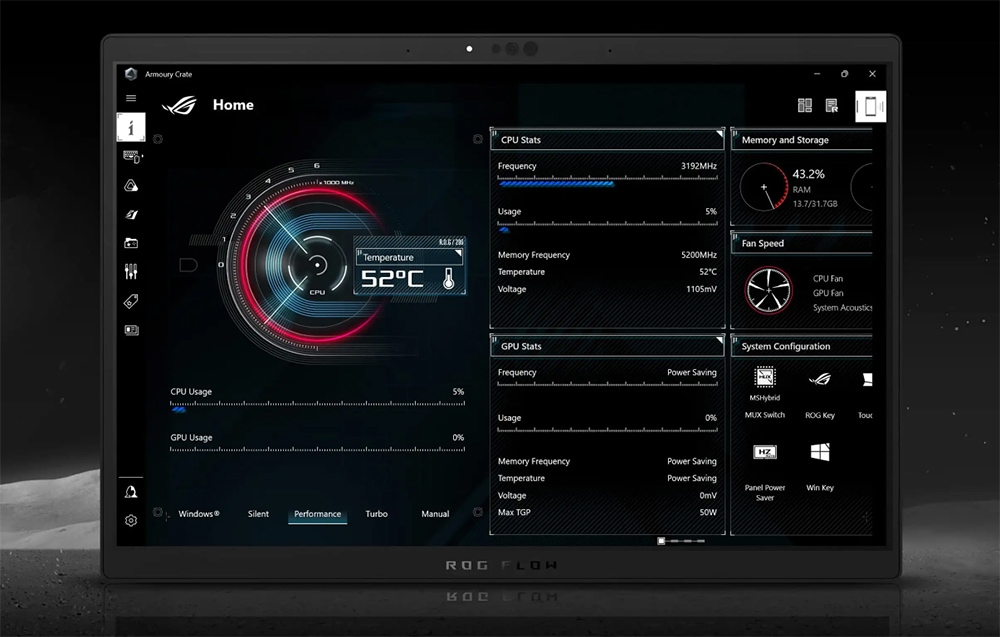Open Game Library folder sidebar icon

click(x=131, y=243)
